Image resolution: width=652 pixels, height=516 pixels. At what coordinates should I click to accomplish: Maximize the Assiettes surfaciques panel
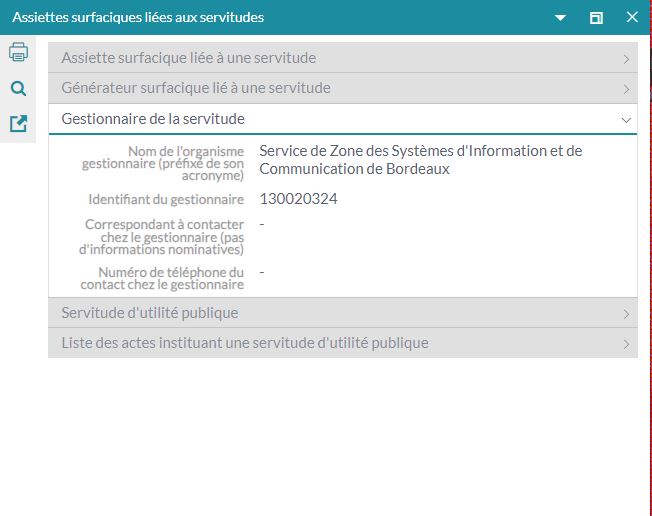(x=596, y=18)
